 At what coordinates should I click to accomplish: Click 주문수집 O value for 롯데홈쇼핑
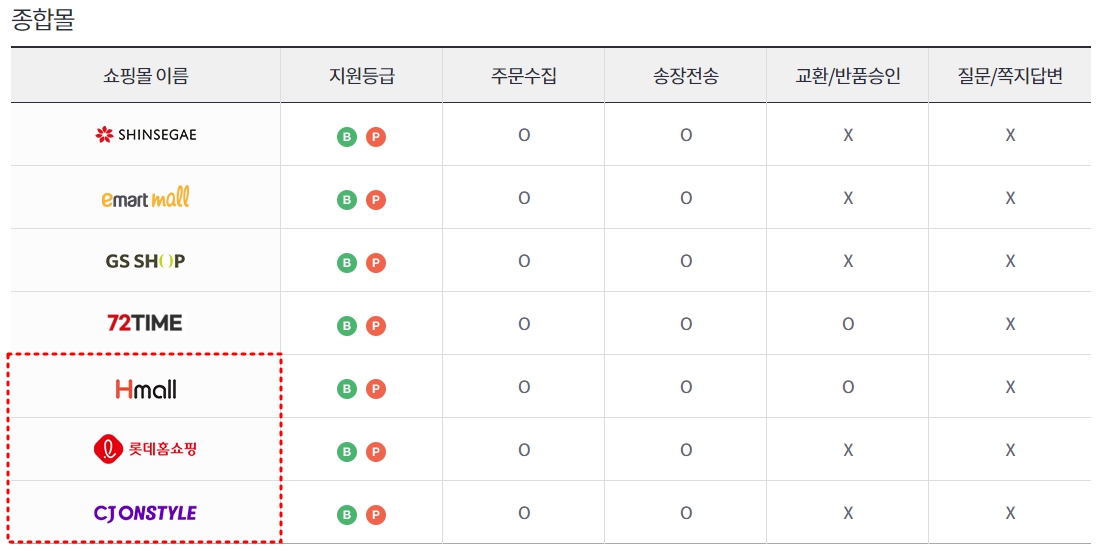pos(524,450)
